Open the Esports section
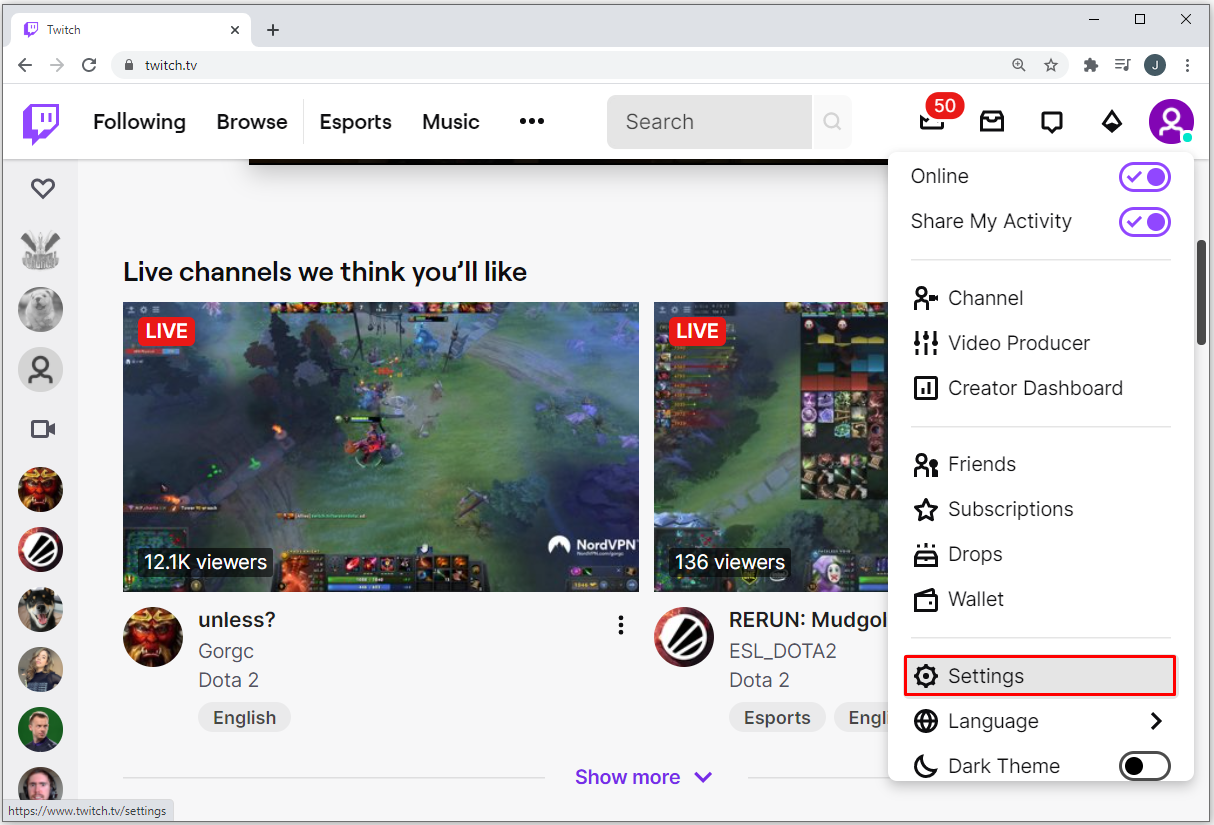This screenshot has height=825, width=1214. click(355, 122)
